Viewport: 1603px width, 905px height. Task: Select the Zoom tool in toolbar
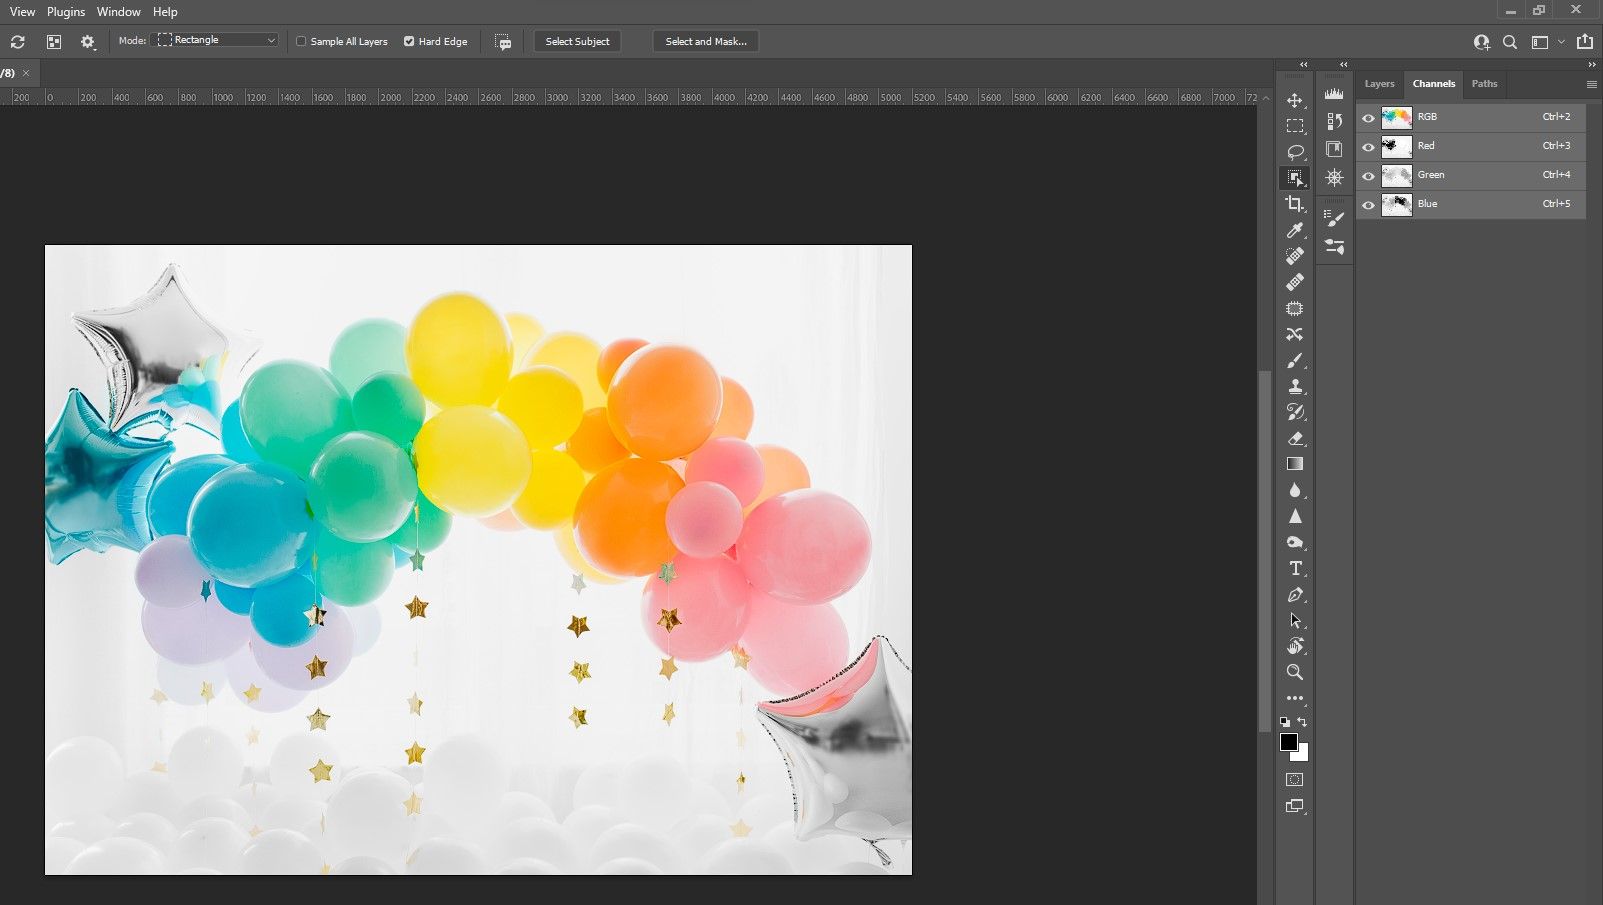[x=1294, y=672]
